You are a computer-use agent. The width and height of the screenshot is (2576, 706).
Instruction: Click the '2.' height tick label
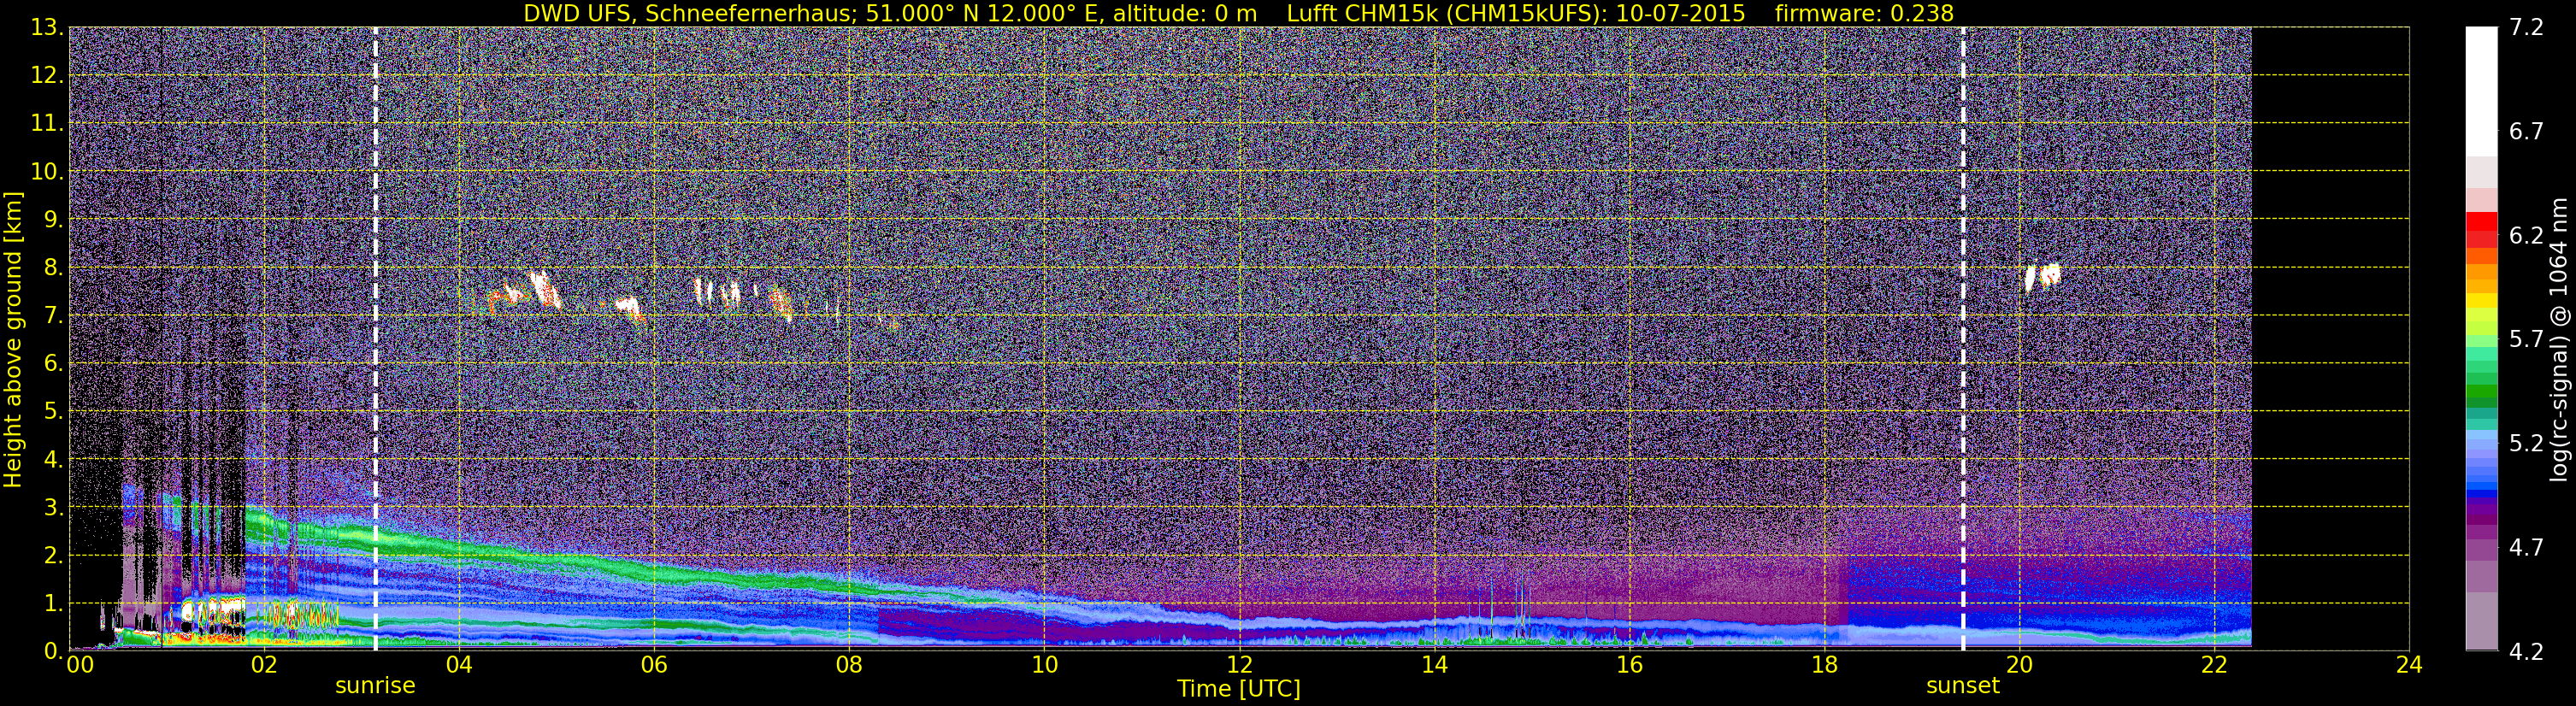point(53,556)
